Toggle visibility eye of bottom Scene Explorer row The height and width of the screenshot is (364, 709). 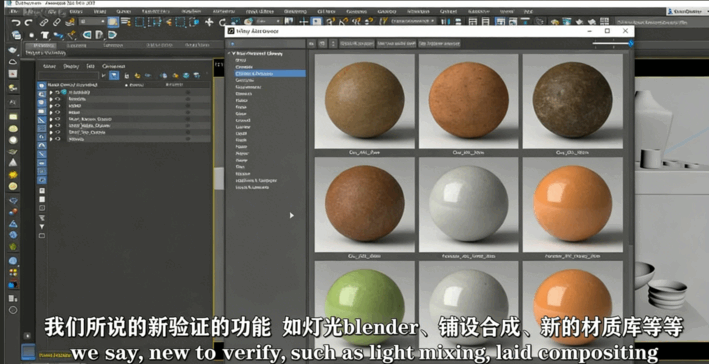[57, 139]
